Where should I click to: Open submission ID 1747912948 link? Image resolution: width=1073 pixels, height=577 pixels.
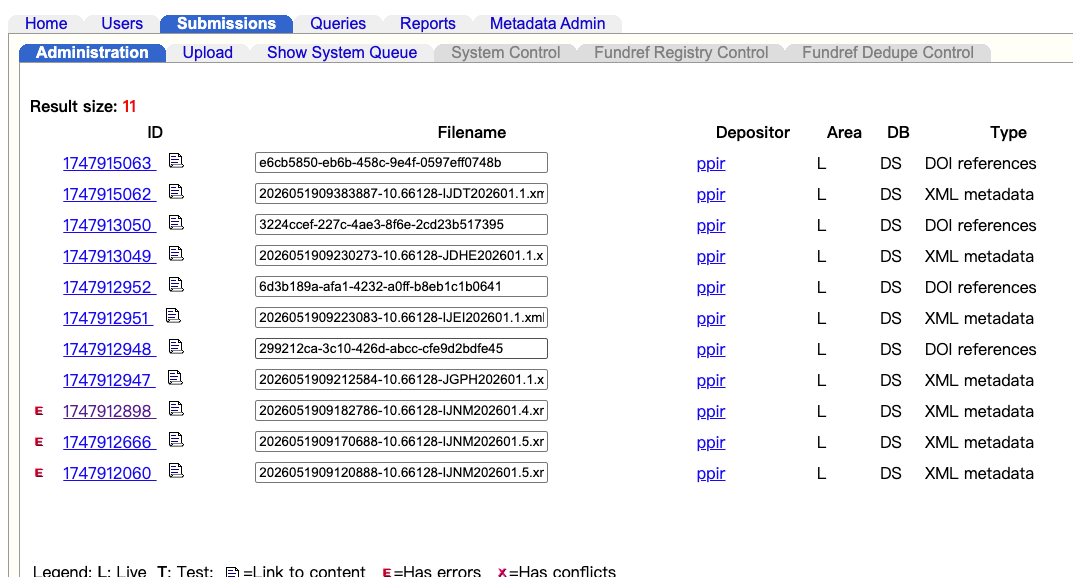click(109, 350)
